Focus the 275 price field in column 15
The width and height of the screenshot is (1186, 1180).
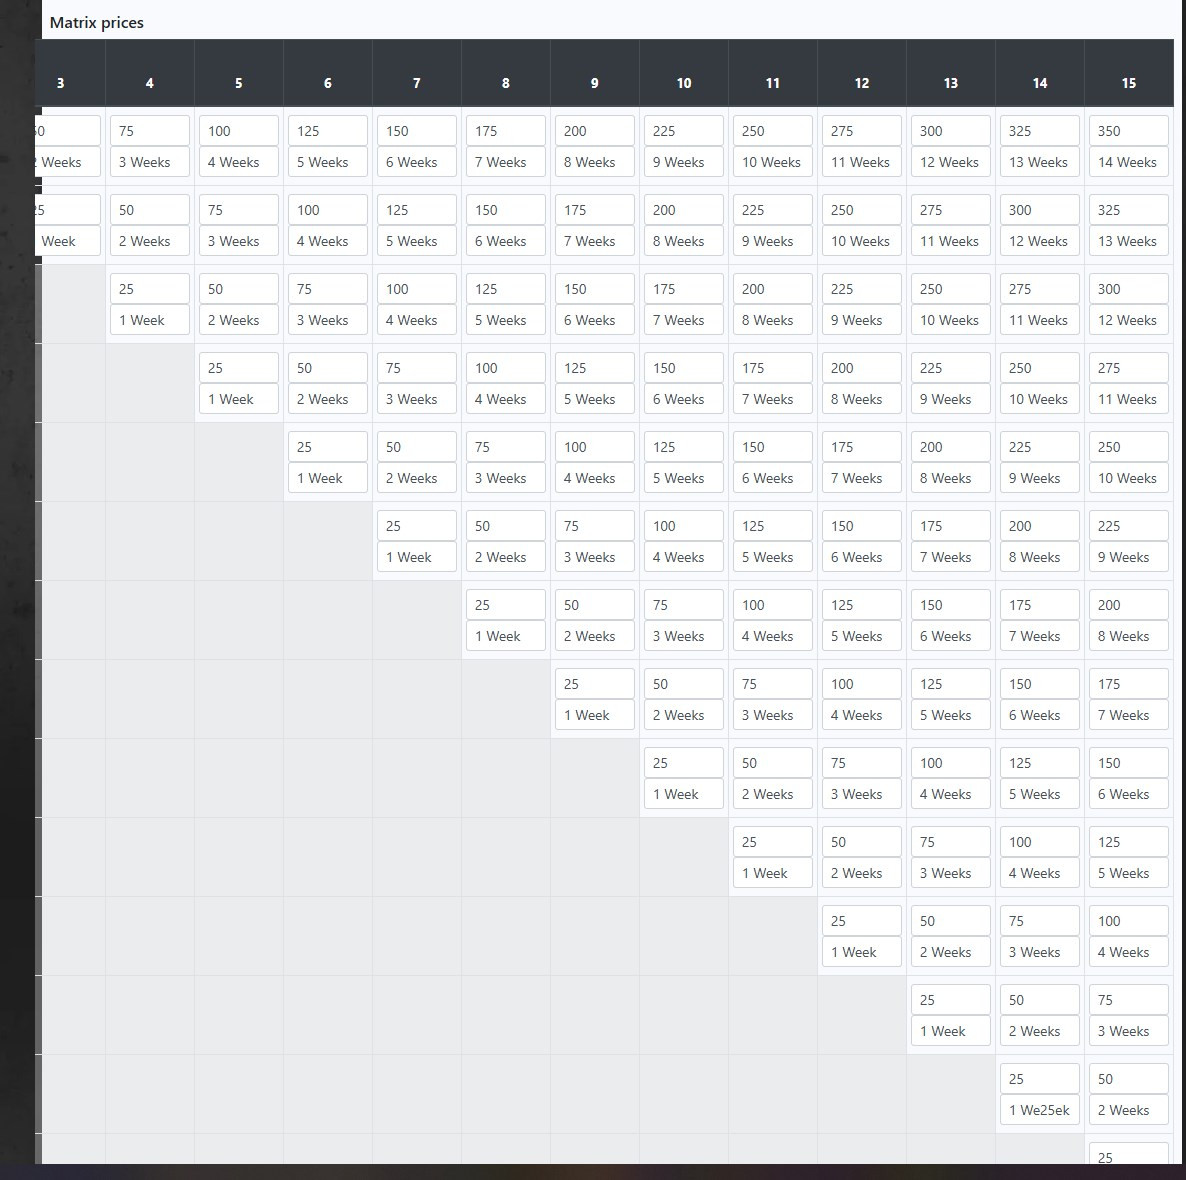click(1129, 368)
